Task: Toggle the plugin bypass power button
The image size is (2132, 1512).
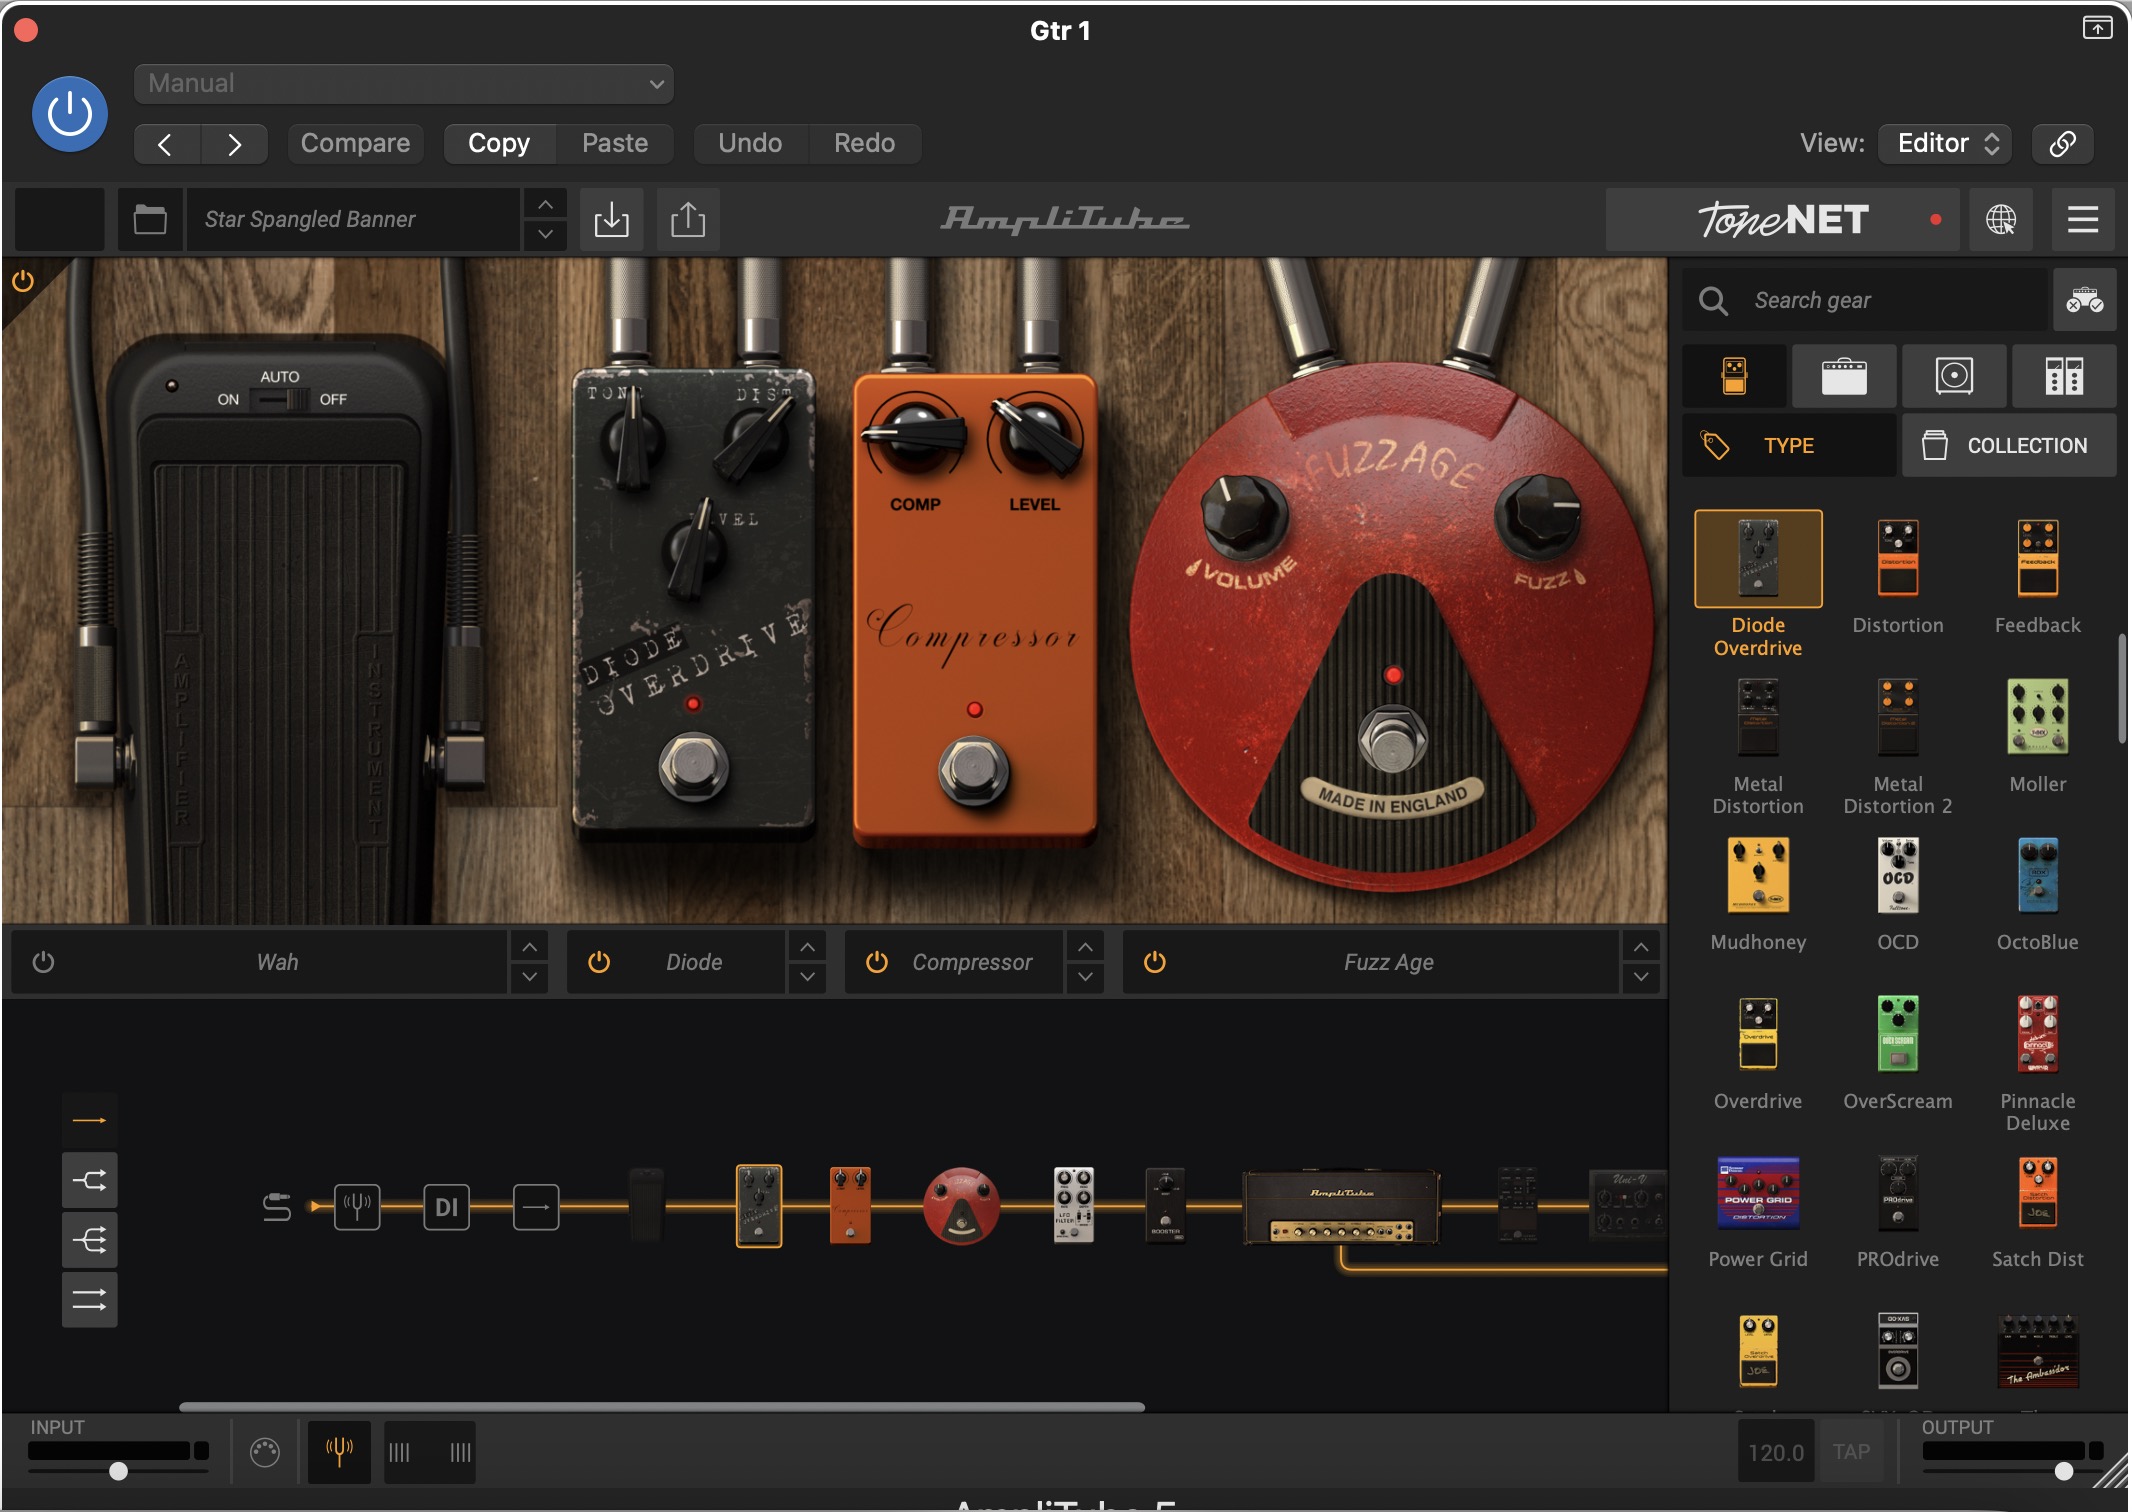Action: (70, 114)
